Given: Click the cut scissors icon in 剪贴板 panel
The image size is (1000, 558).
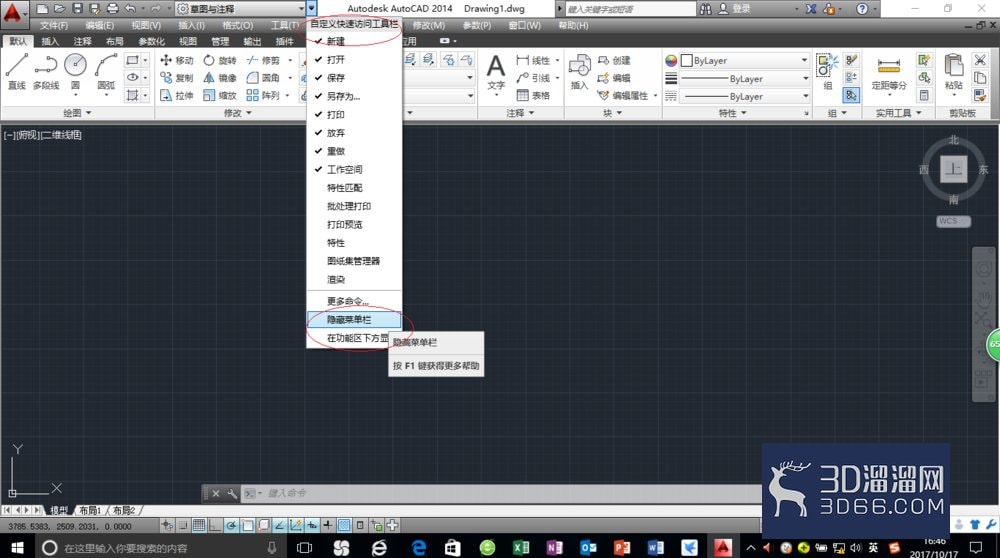Looking at the screenshot, I should click(x=980, y=60).
